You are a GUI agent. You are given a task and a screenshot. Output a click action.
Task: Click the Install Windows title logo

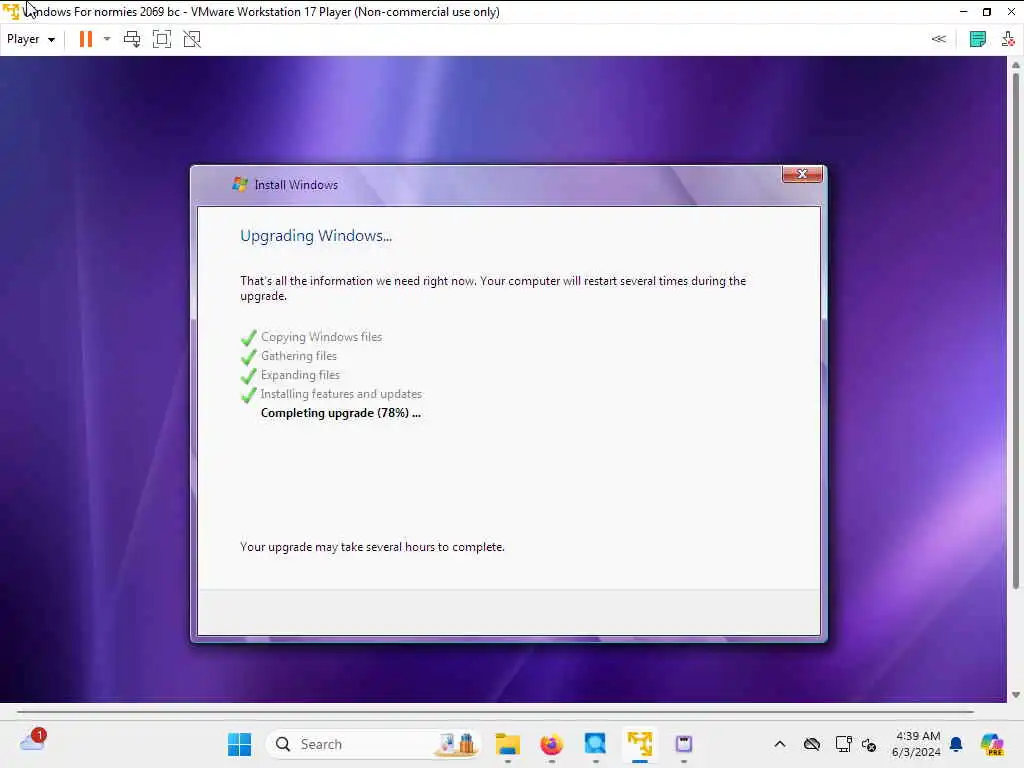click(240, 184)
